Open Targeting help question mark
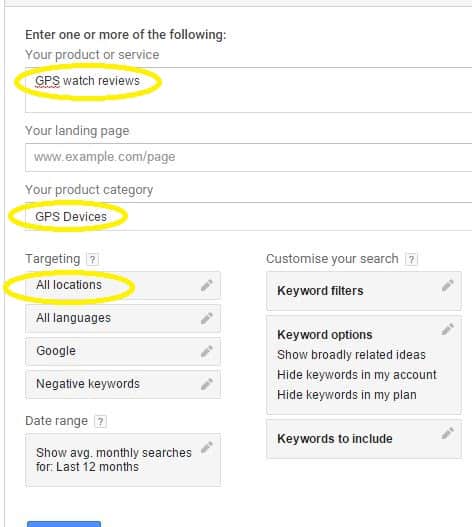 (92, 259)
